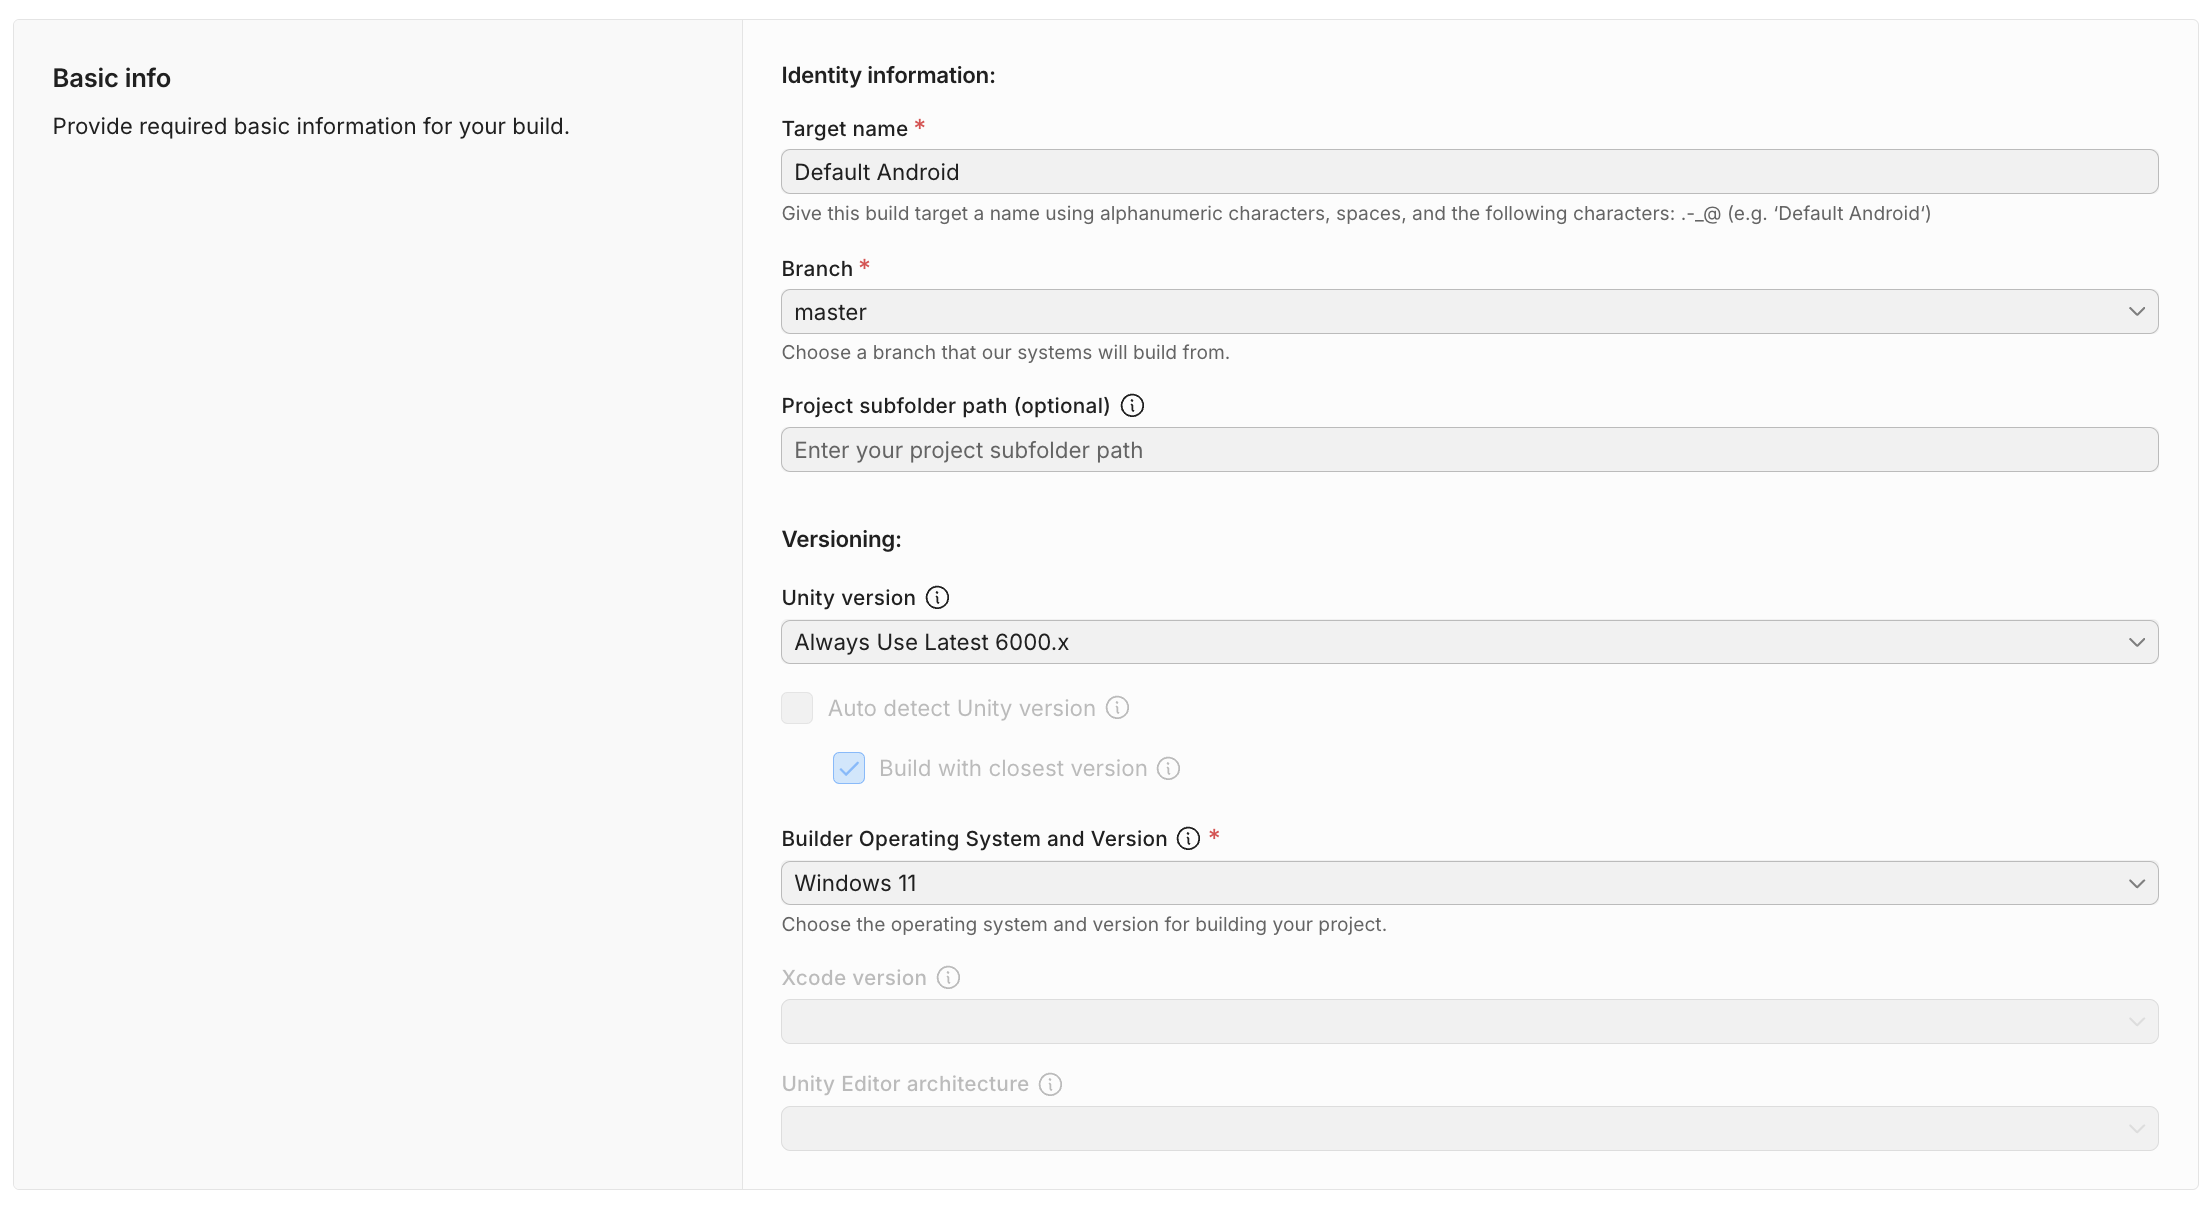Screen dimensions: 2212x1206
Task: Open the Branch dropdown showing master
Action: coord(1468,311)
